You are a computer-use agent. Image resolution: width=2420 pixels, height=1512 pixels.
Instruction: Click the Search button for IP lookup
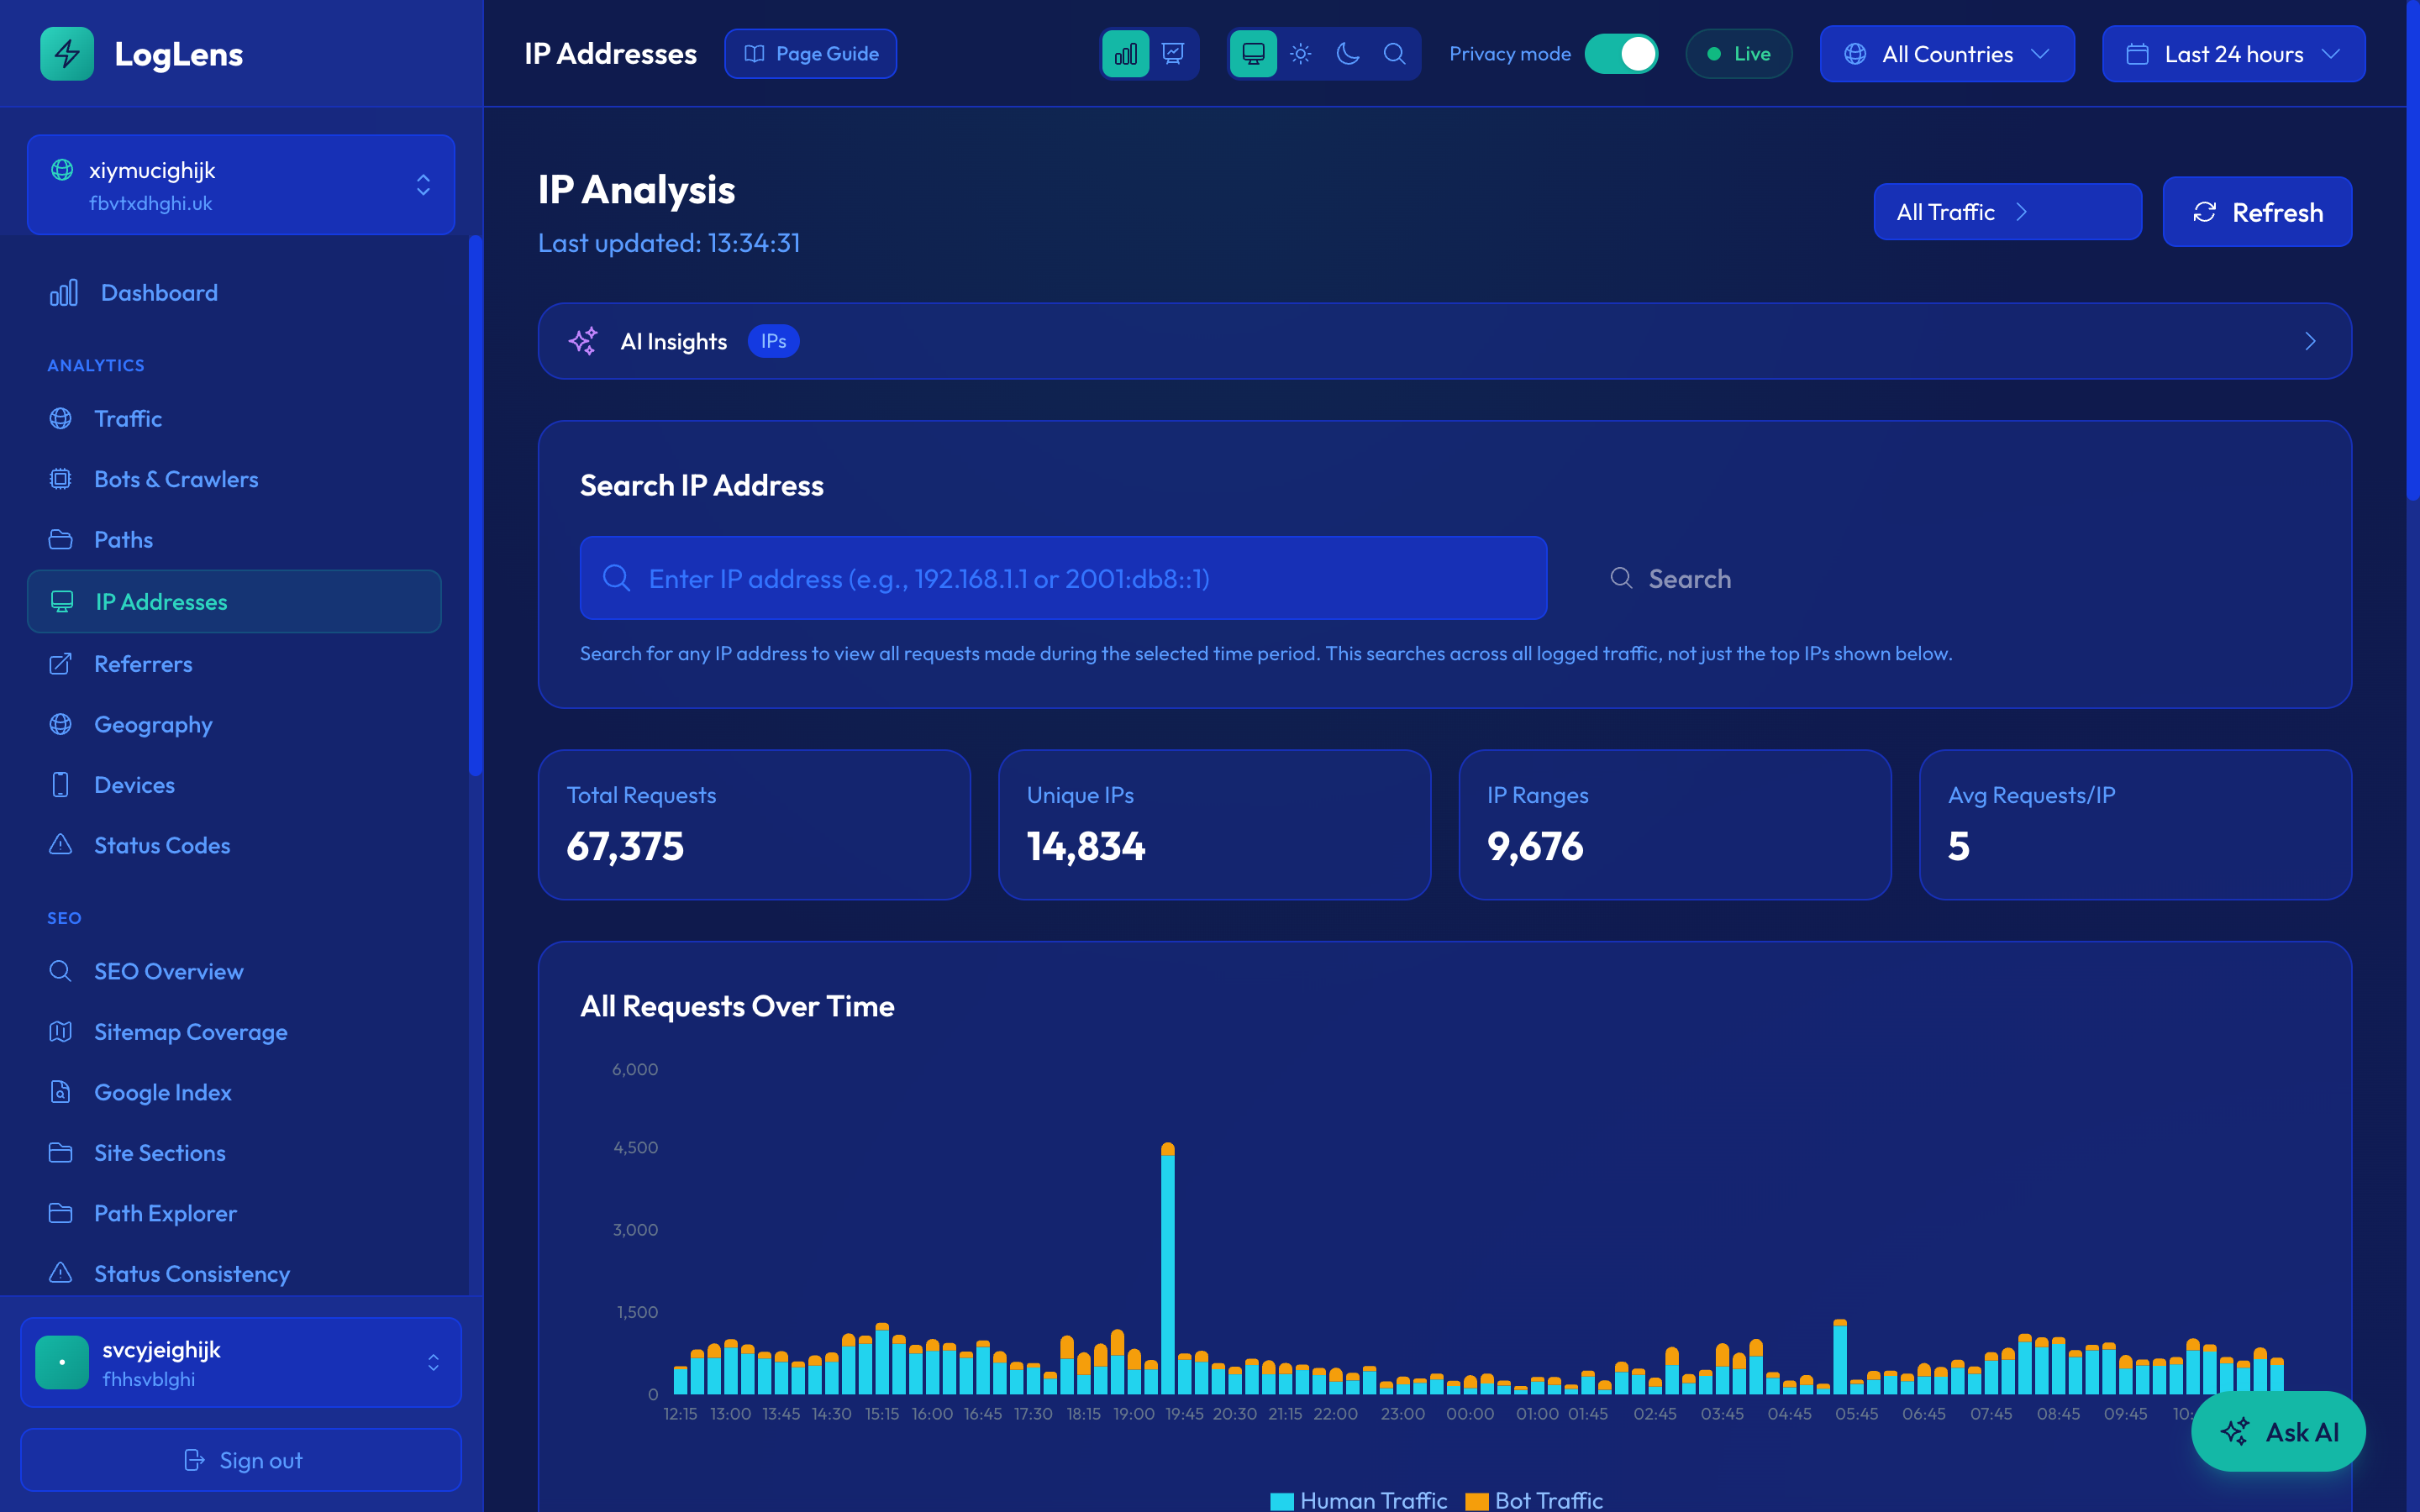coord(1670,578)
